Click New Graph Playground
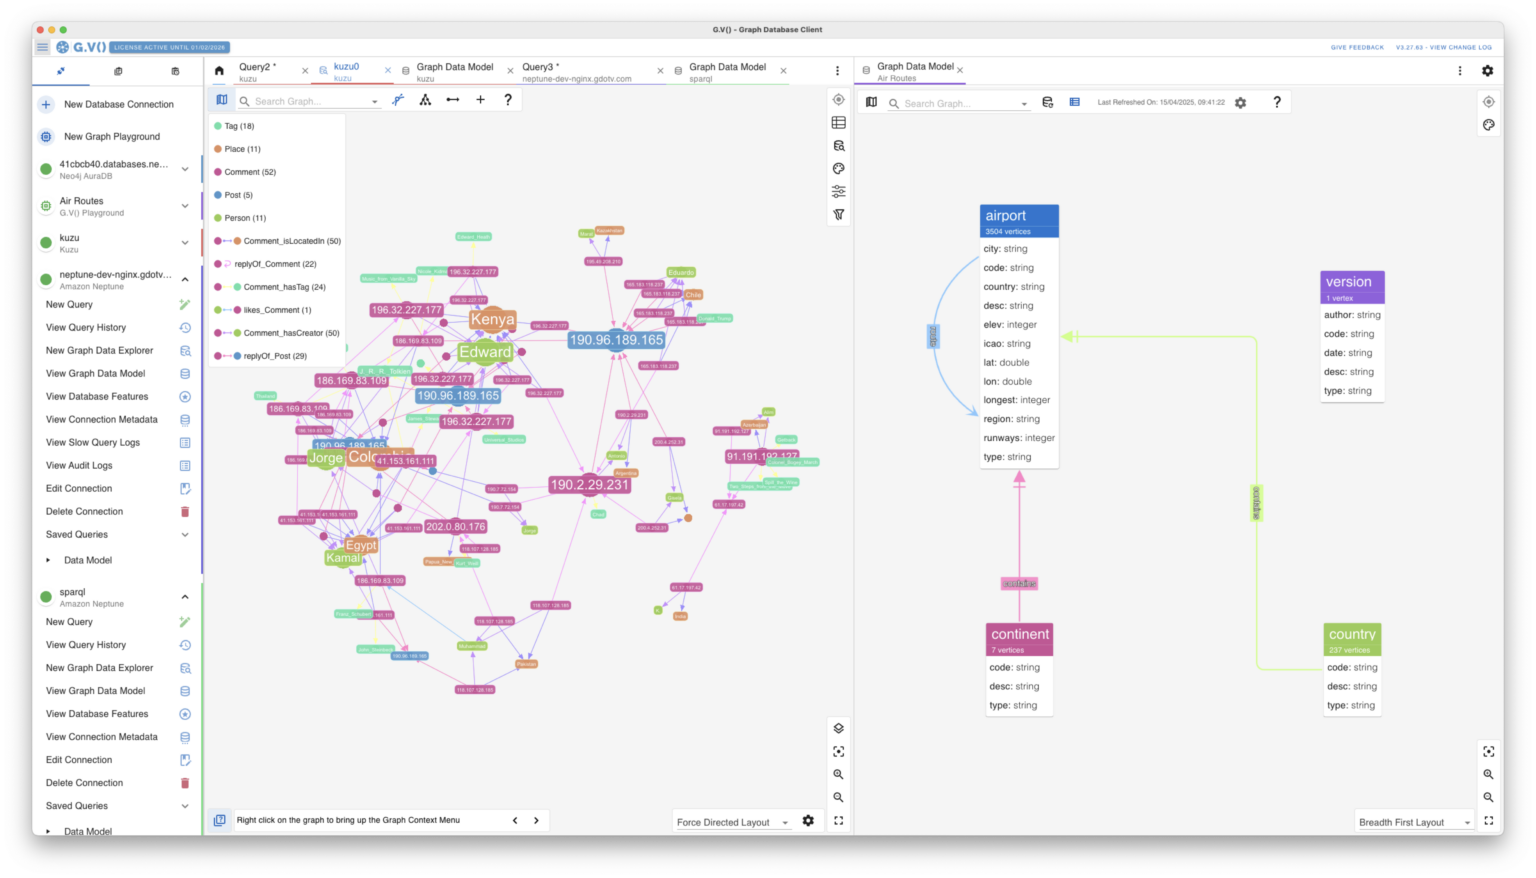The image size is (1536, 878). (x=112, y=137)
